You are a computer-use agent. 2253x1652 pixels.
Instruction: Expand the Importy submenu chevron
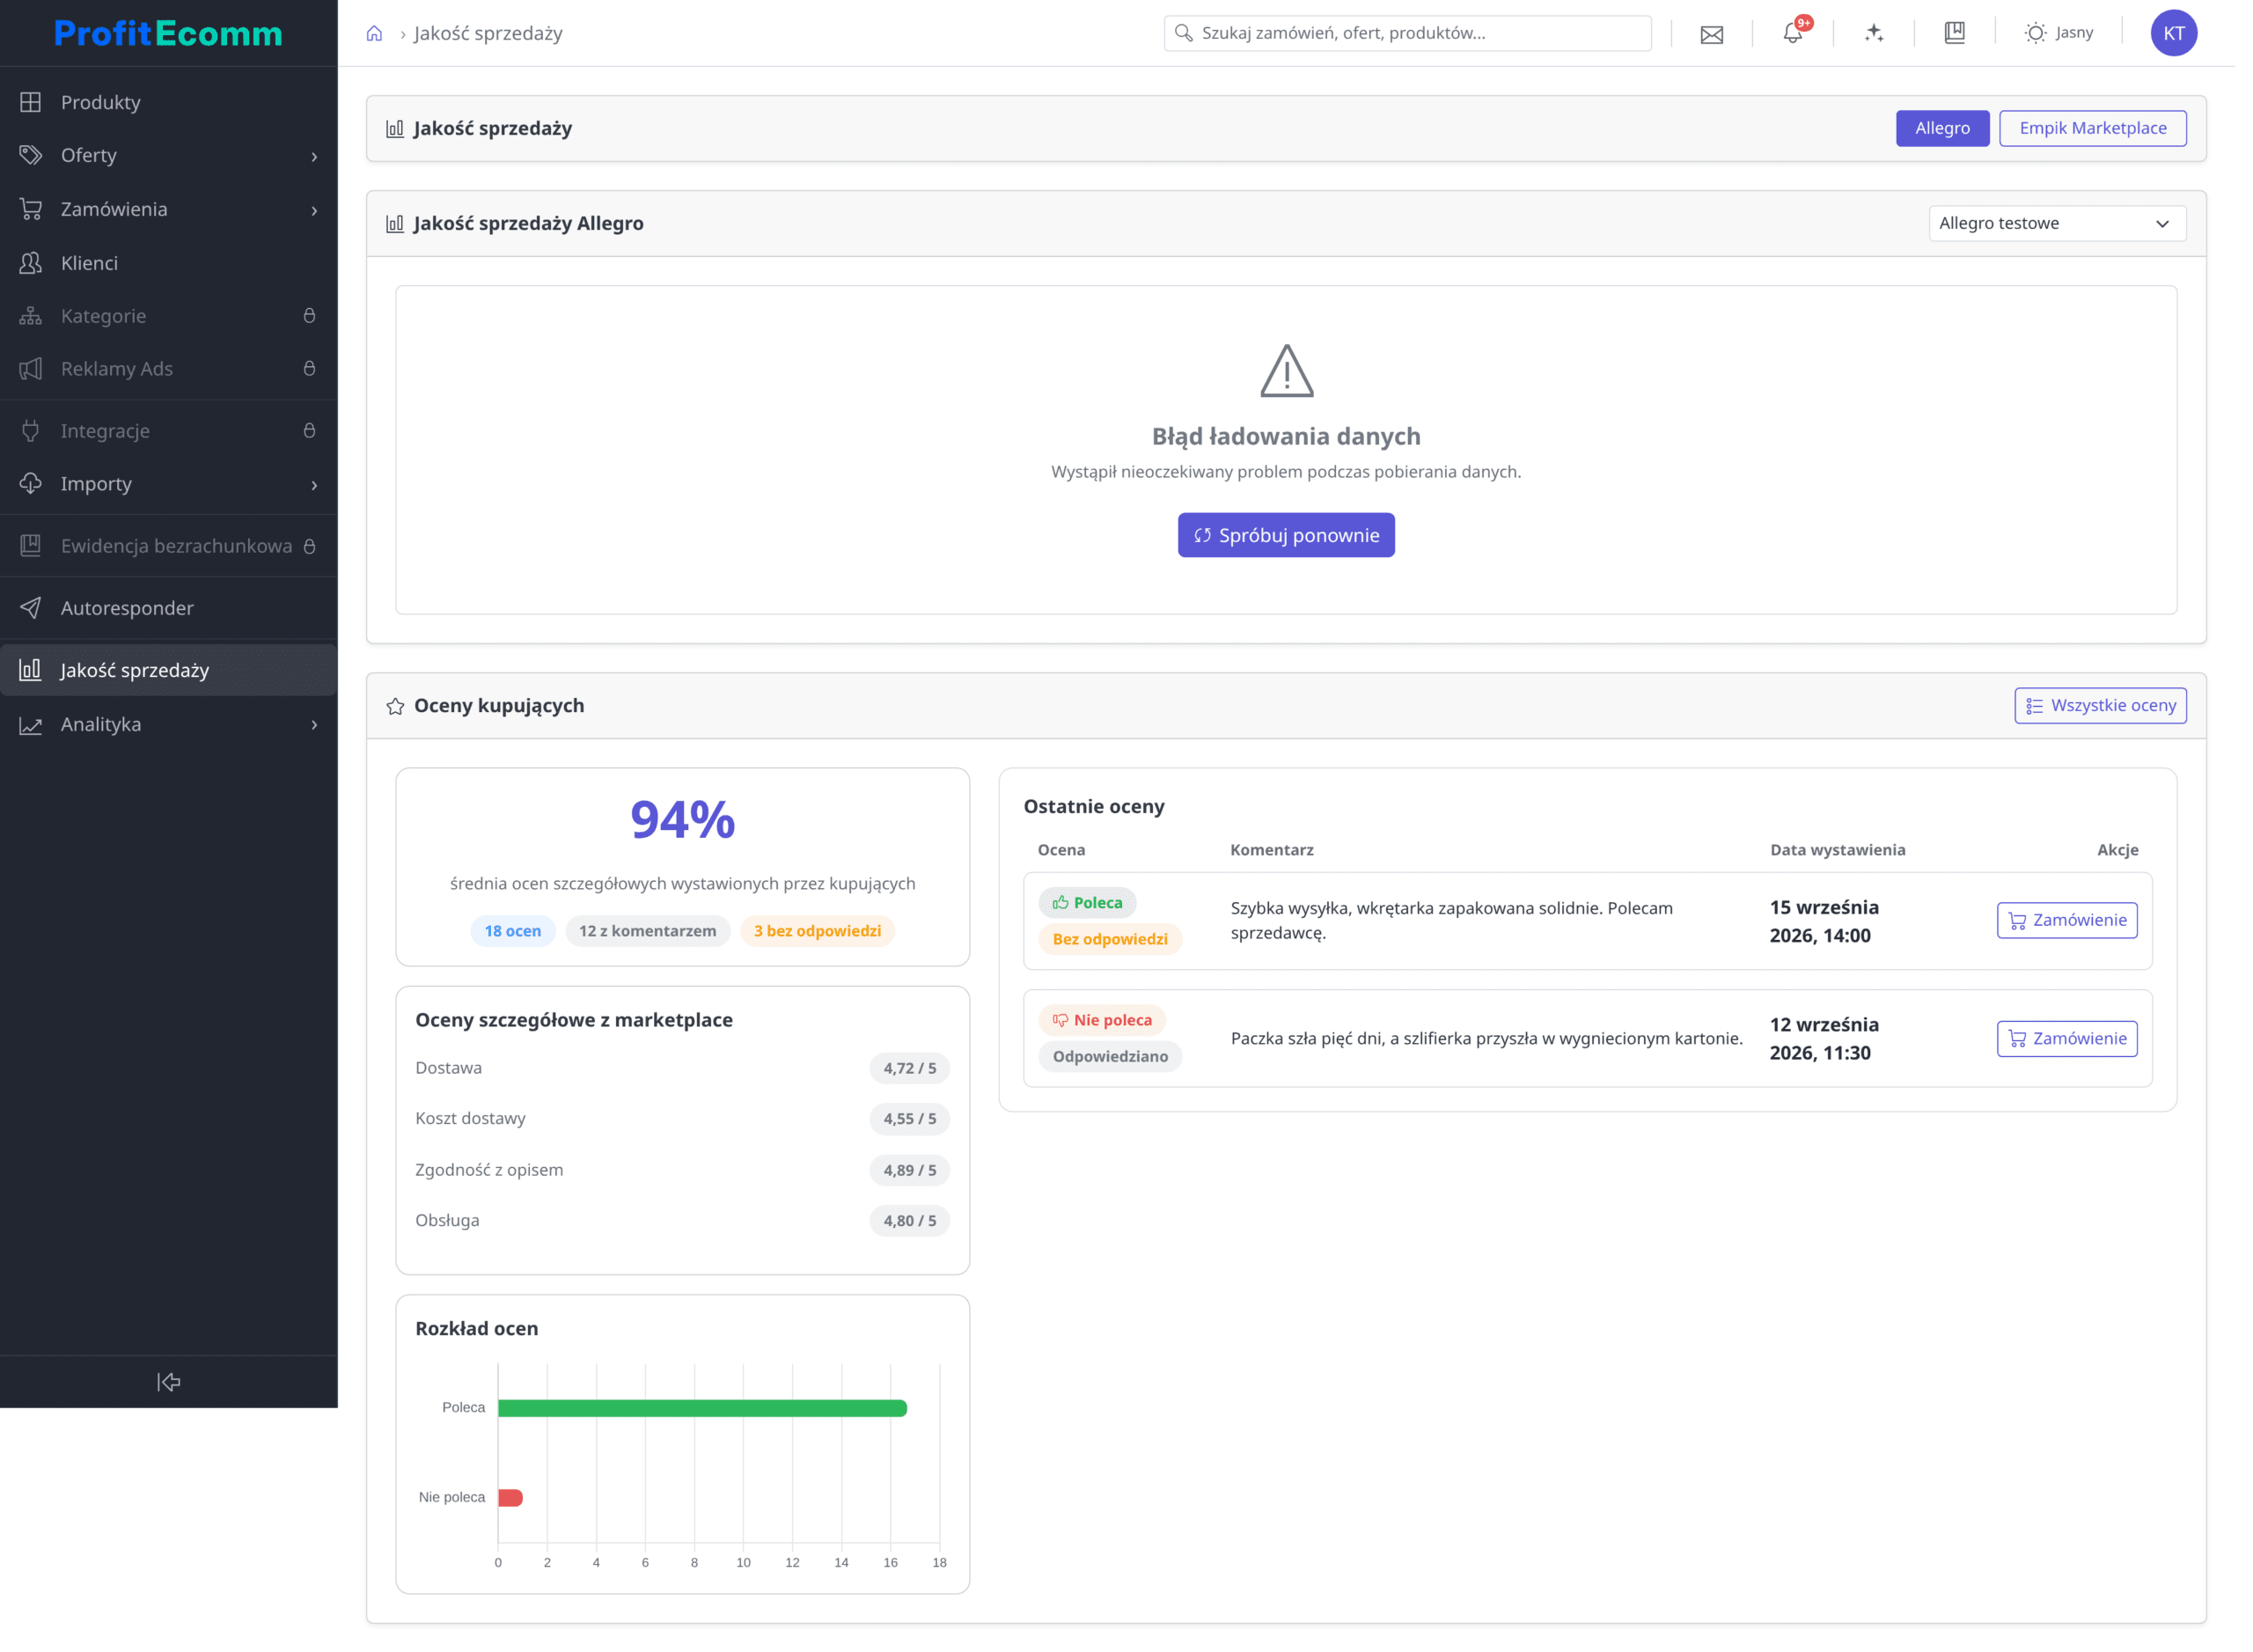314,485
